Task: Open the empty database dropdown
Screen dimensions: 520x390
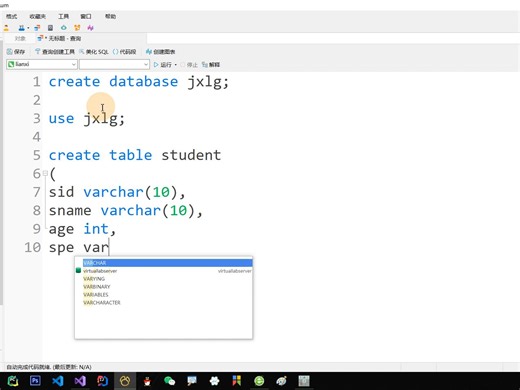Action: (114, 64)
